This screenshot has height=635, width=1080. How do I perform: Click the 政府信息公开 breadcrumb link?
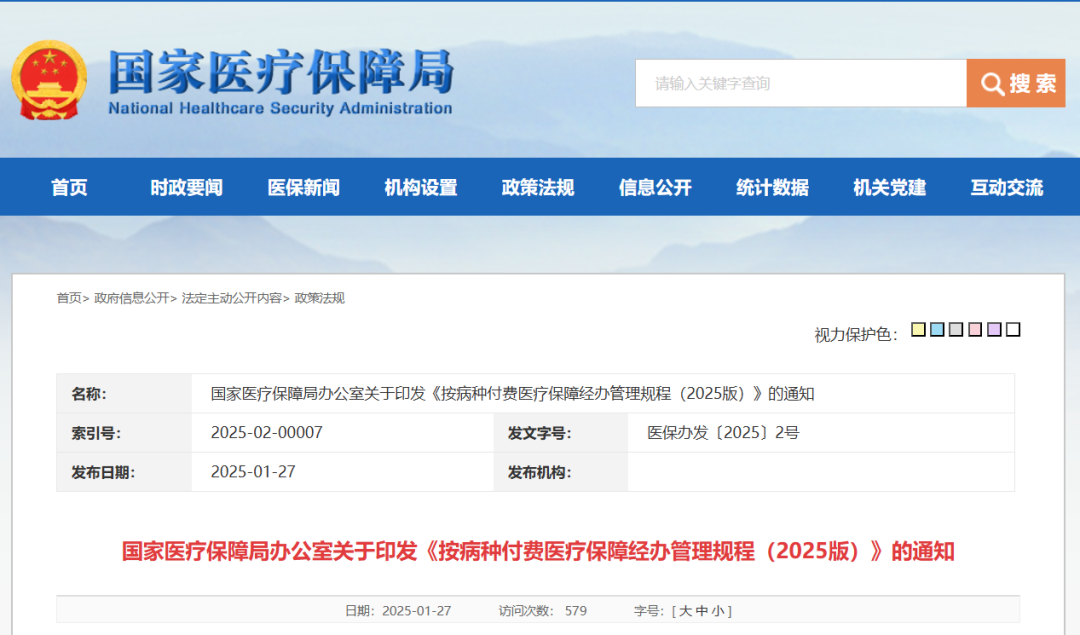(132, 298)
